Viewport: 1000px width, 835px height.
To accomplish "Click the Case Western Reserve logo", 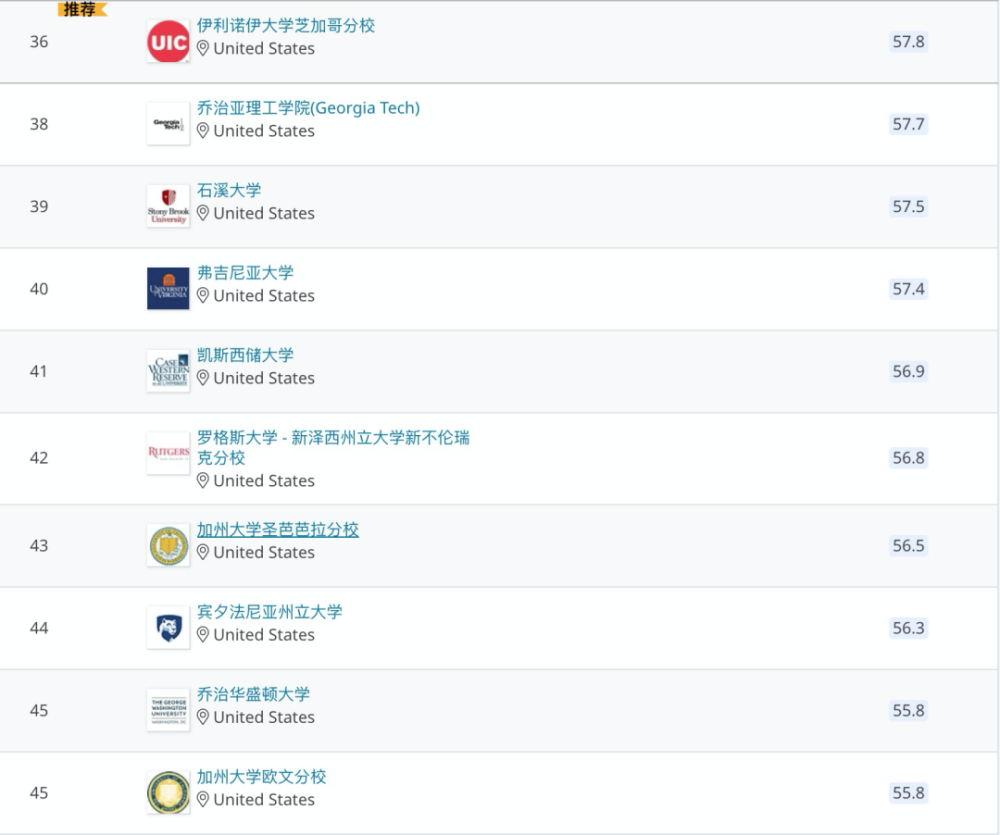I will [x=168, y=371].
